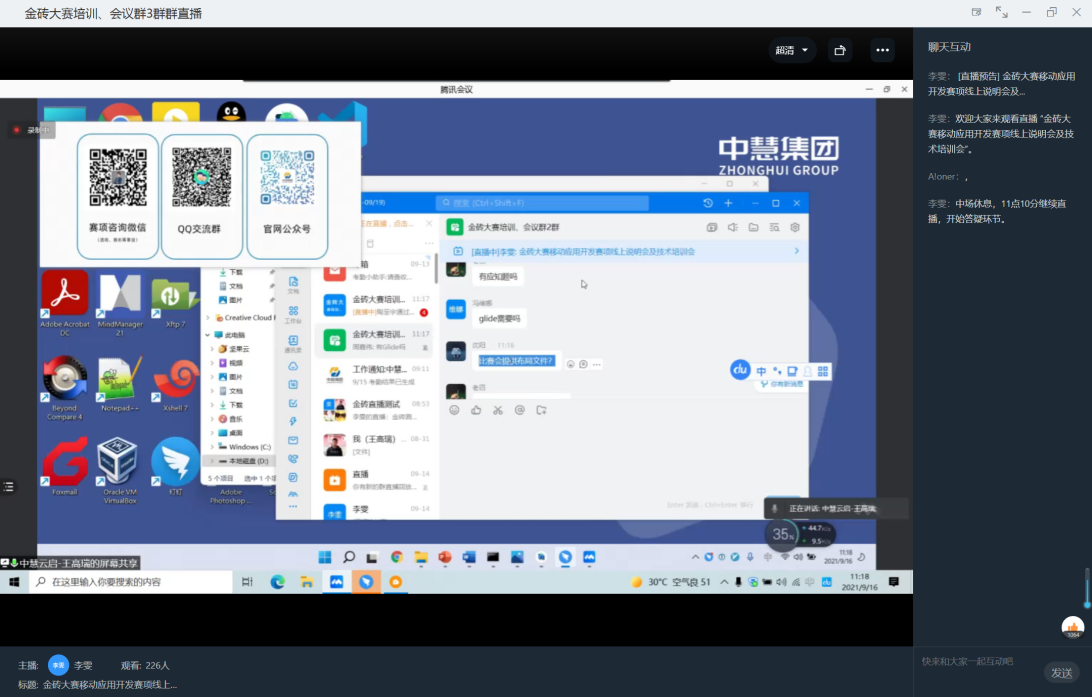Click the chat panel vertical scrollbar
This screenshot has height=697, width=1092.
pyautogui.click(x=1087, y=588)
